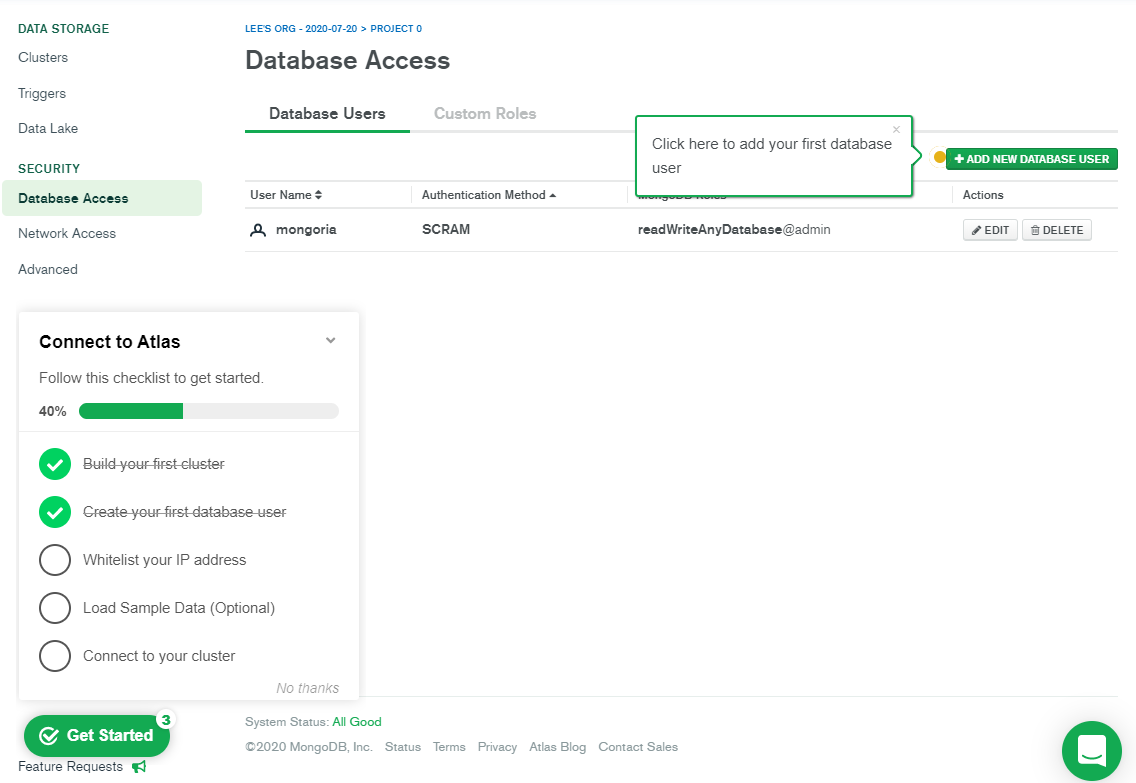Image resolution: width=1136 pixels, height=783 pixels.
Task: Click Load Sample Data (Optional) step
Action: 179,608
